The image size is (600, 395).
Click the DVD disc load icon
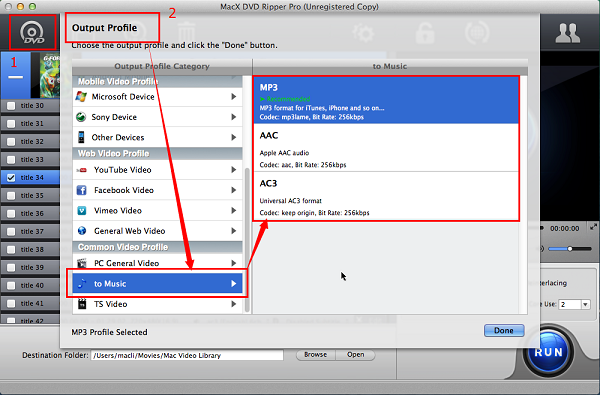[x=33, y=32]
